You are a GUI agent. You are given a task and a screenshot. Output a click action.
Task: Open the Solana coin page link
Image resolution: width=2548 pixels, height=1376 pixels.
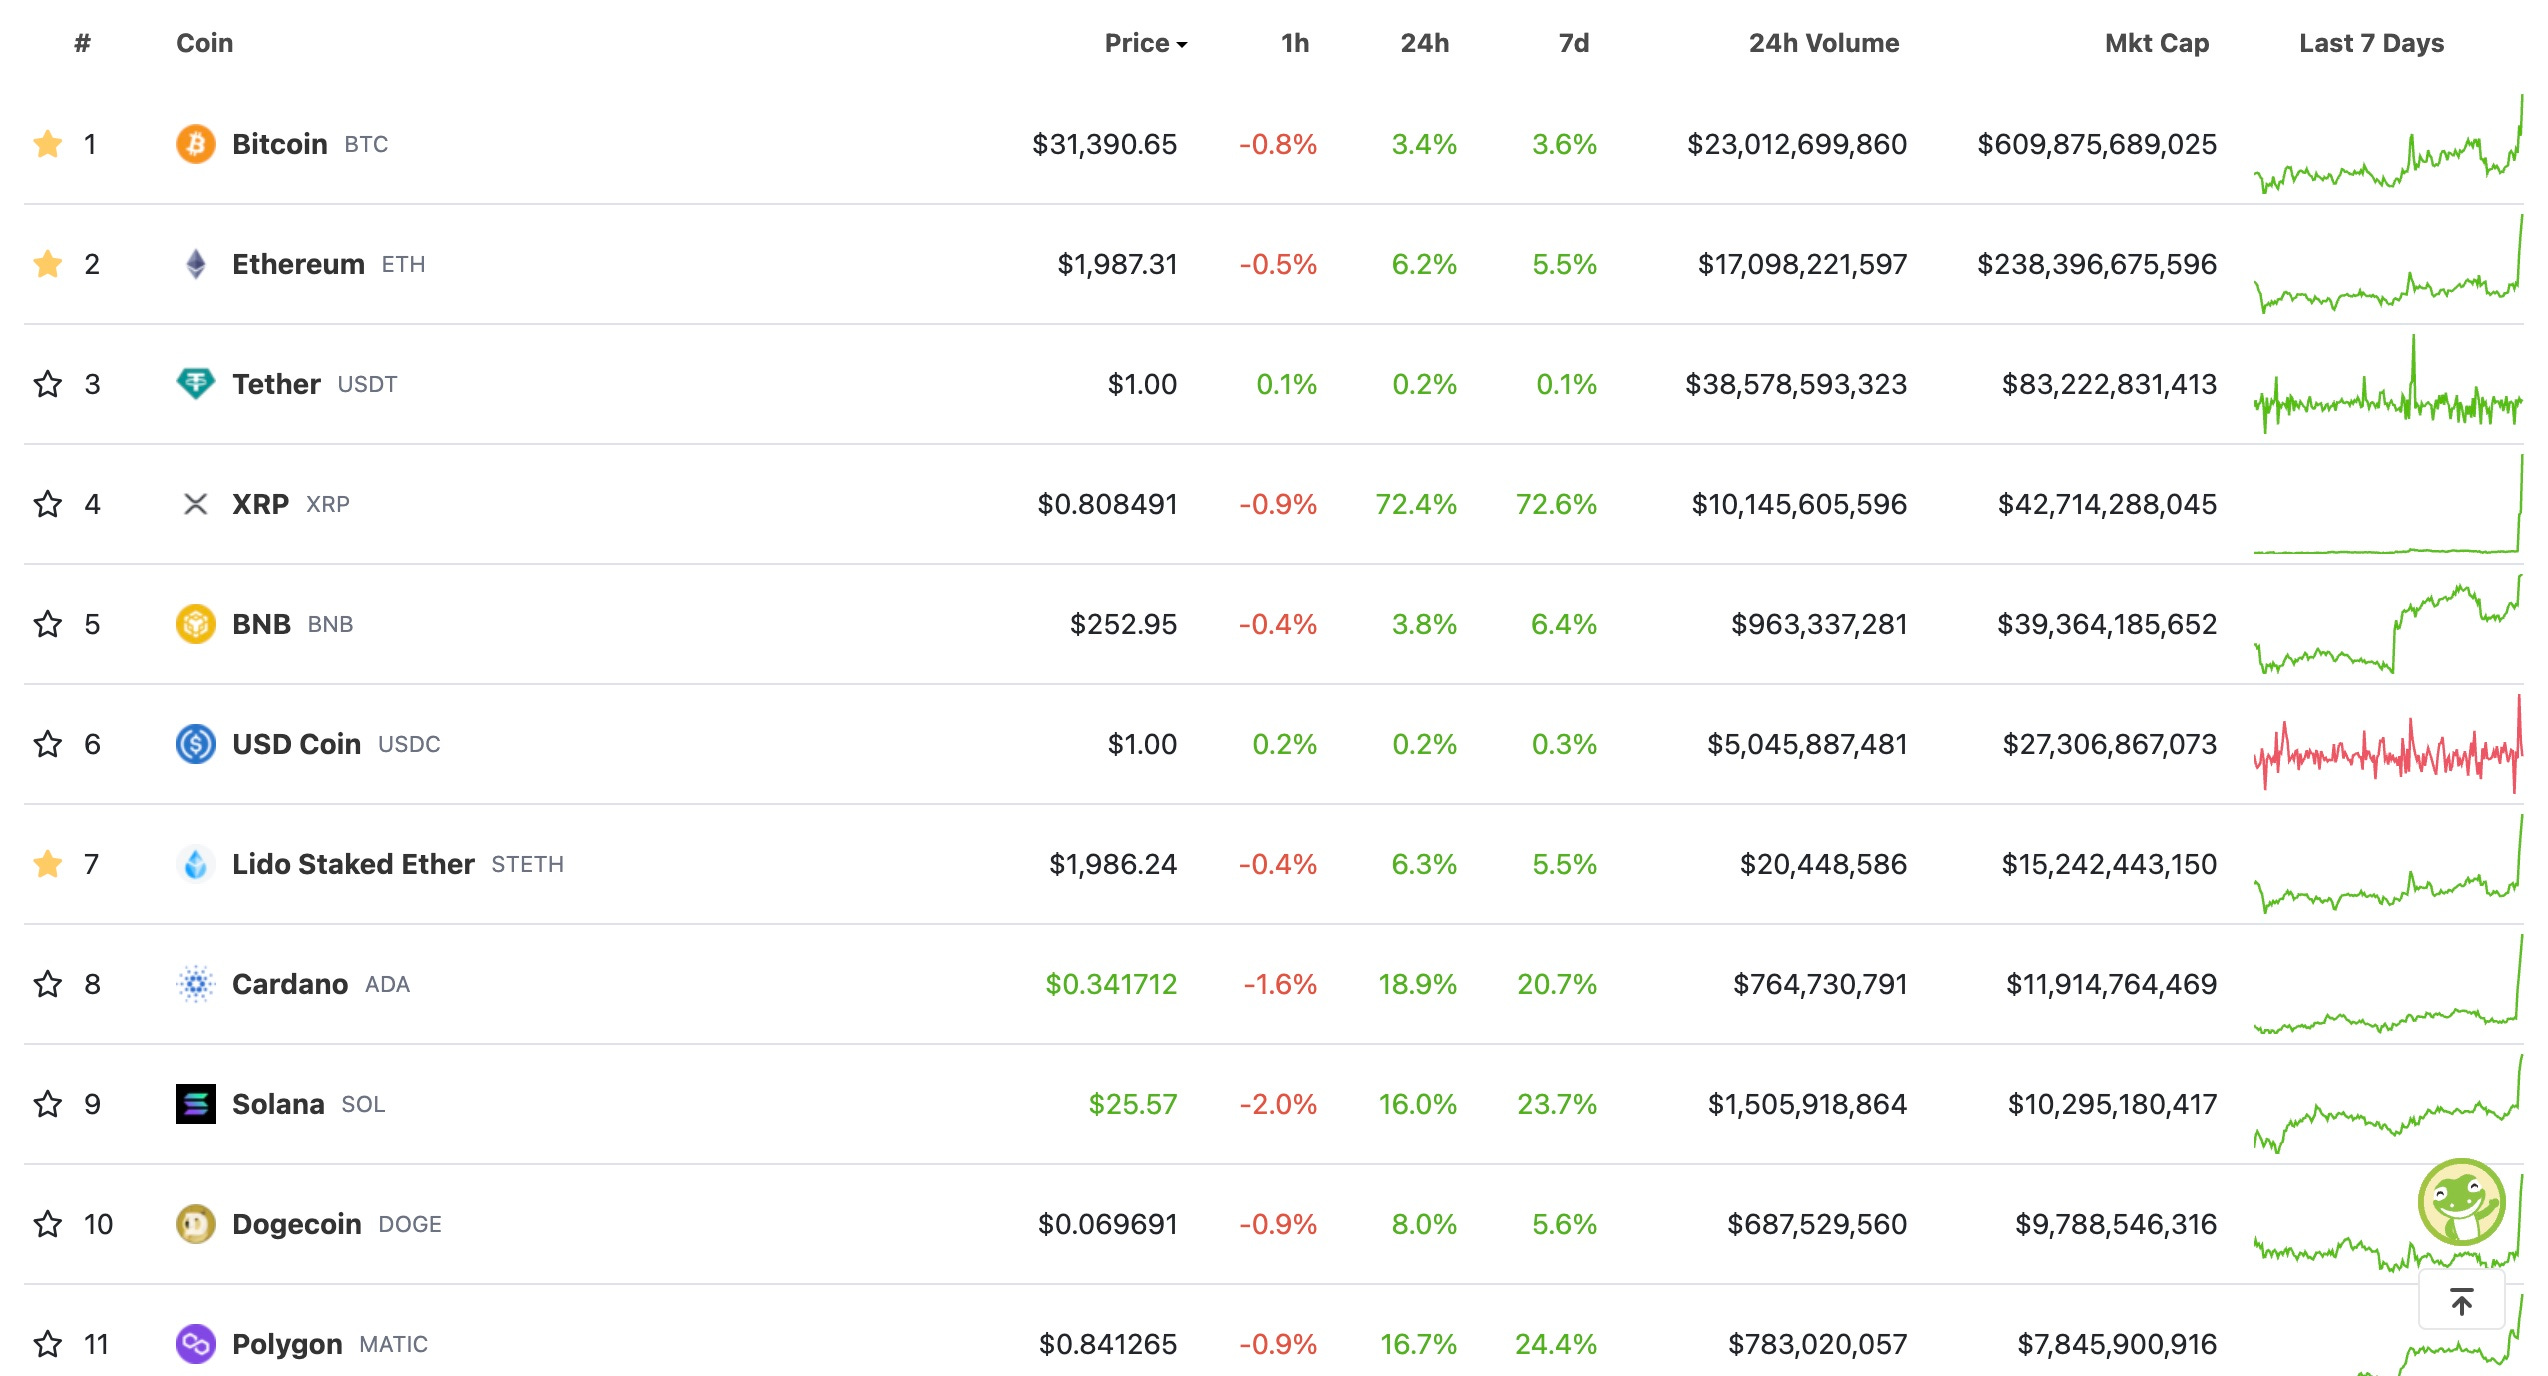278,1104
